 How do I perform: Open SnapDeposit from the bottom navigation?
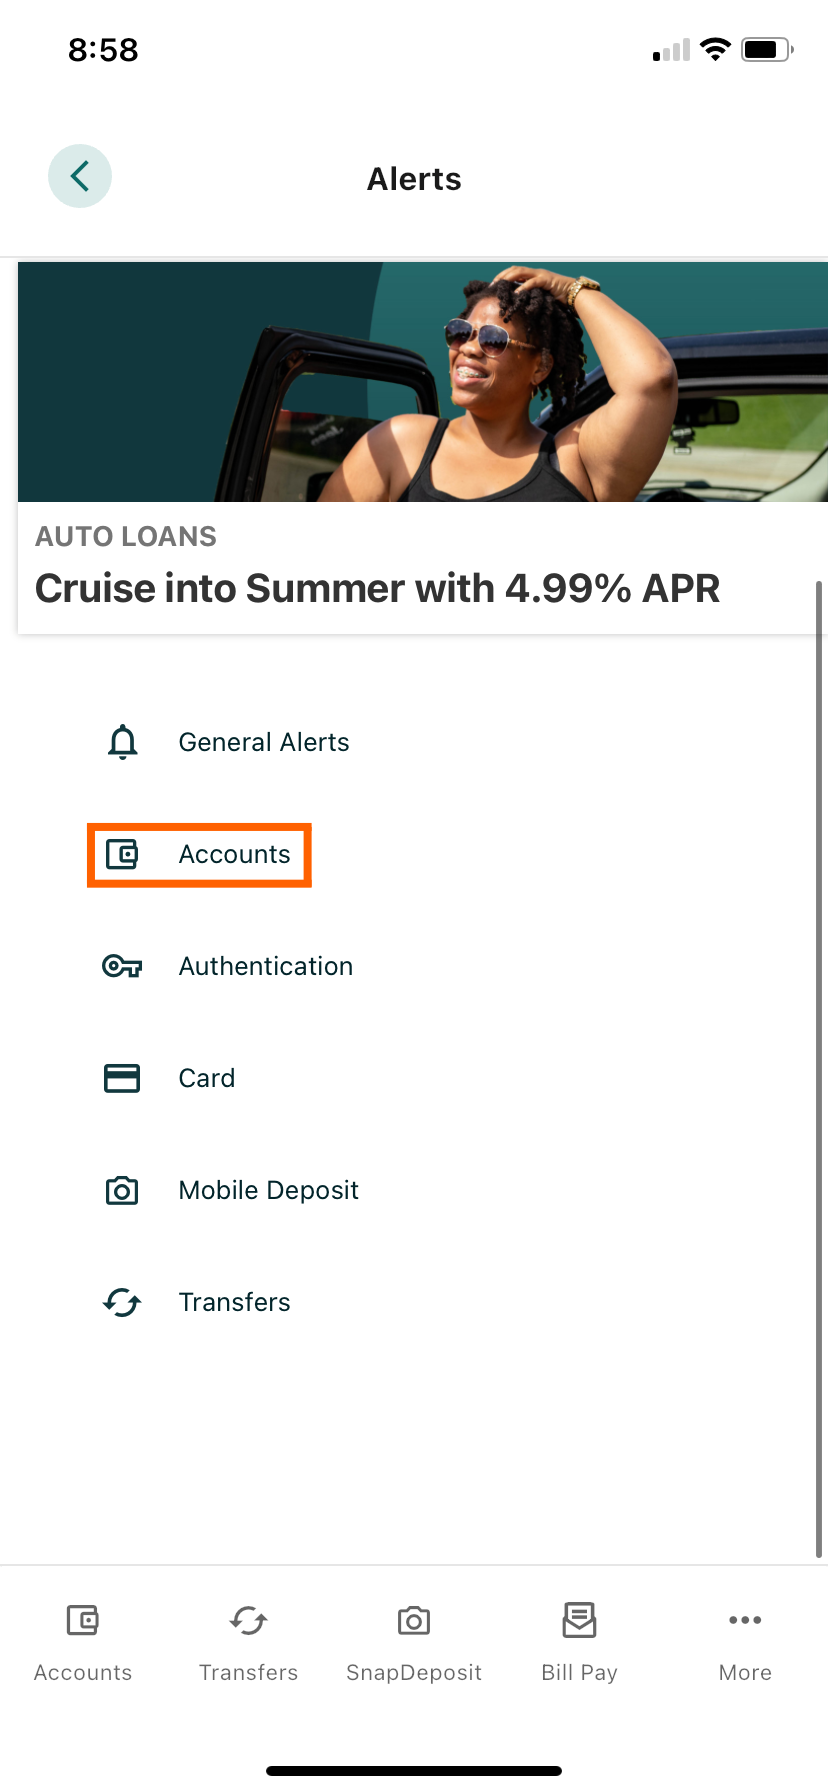[x=413, y=1638]
